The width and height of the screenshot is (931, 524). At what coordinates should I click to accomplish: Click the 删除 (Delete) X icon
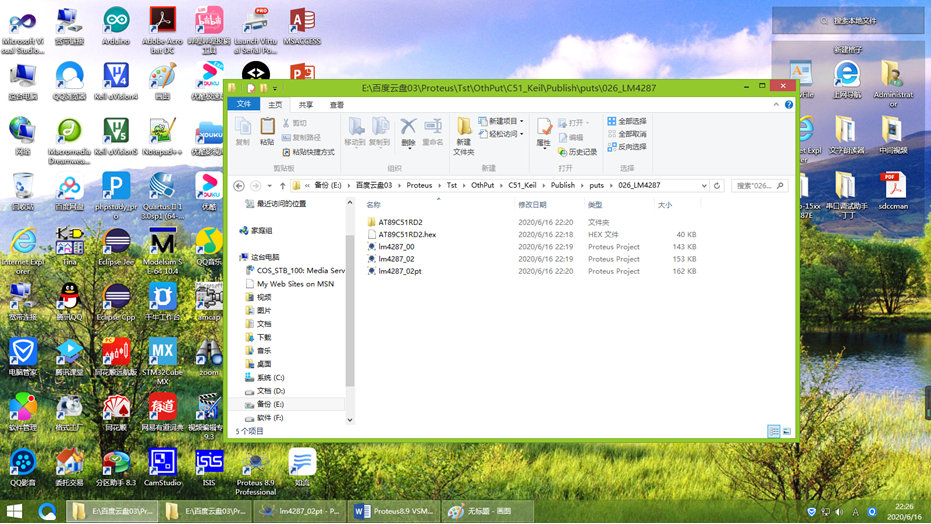tap(408, 126)
